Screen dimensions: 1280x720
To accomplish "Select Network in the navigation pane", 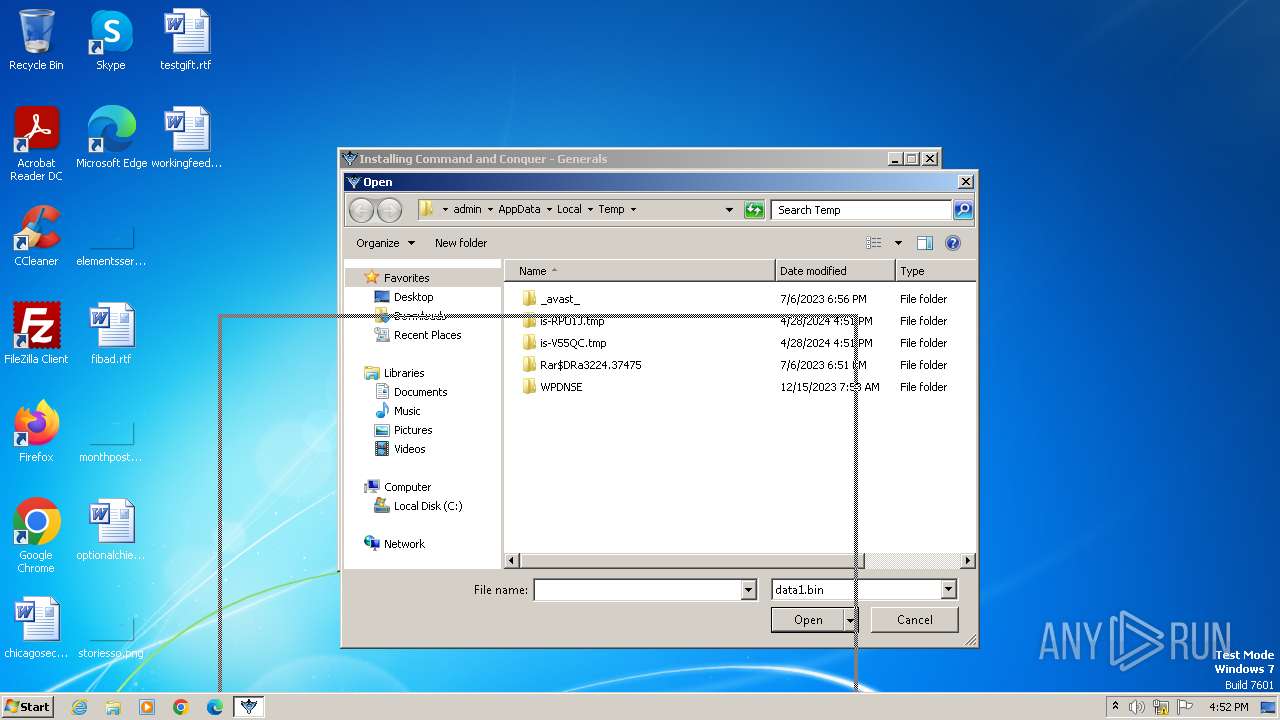I will point(404,544).
